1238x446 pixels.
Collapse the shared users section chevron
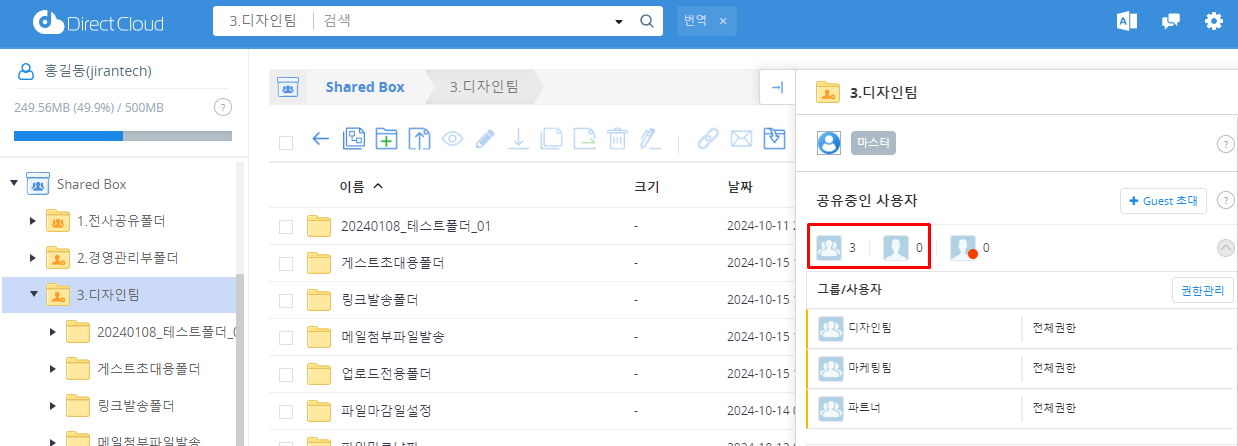(x=1225, y=248)
